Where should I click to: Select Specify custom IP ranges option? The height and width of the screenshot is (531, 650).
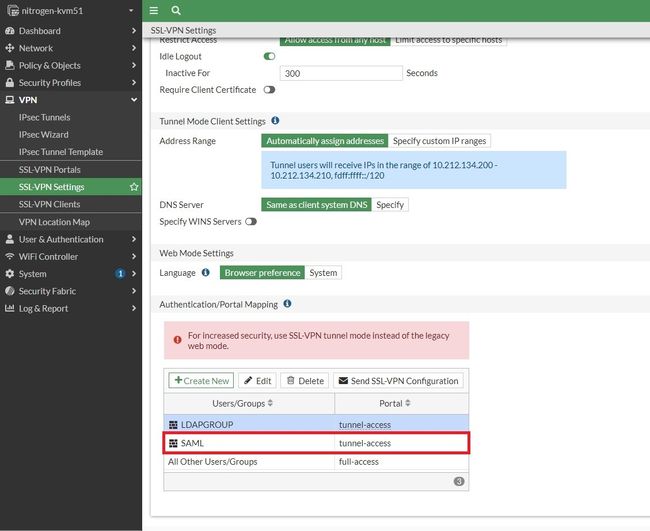pos(440,141)
